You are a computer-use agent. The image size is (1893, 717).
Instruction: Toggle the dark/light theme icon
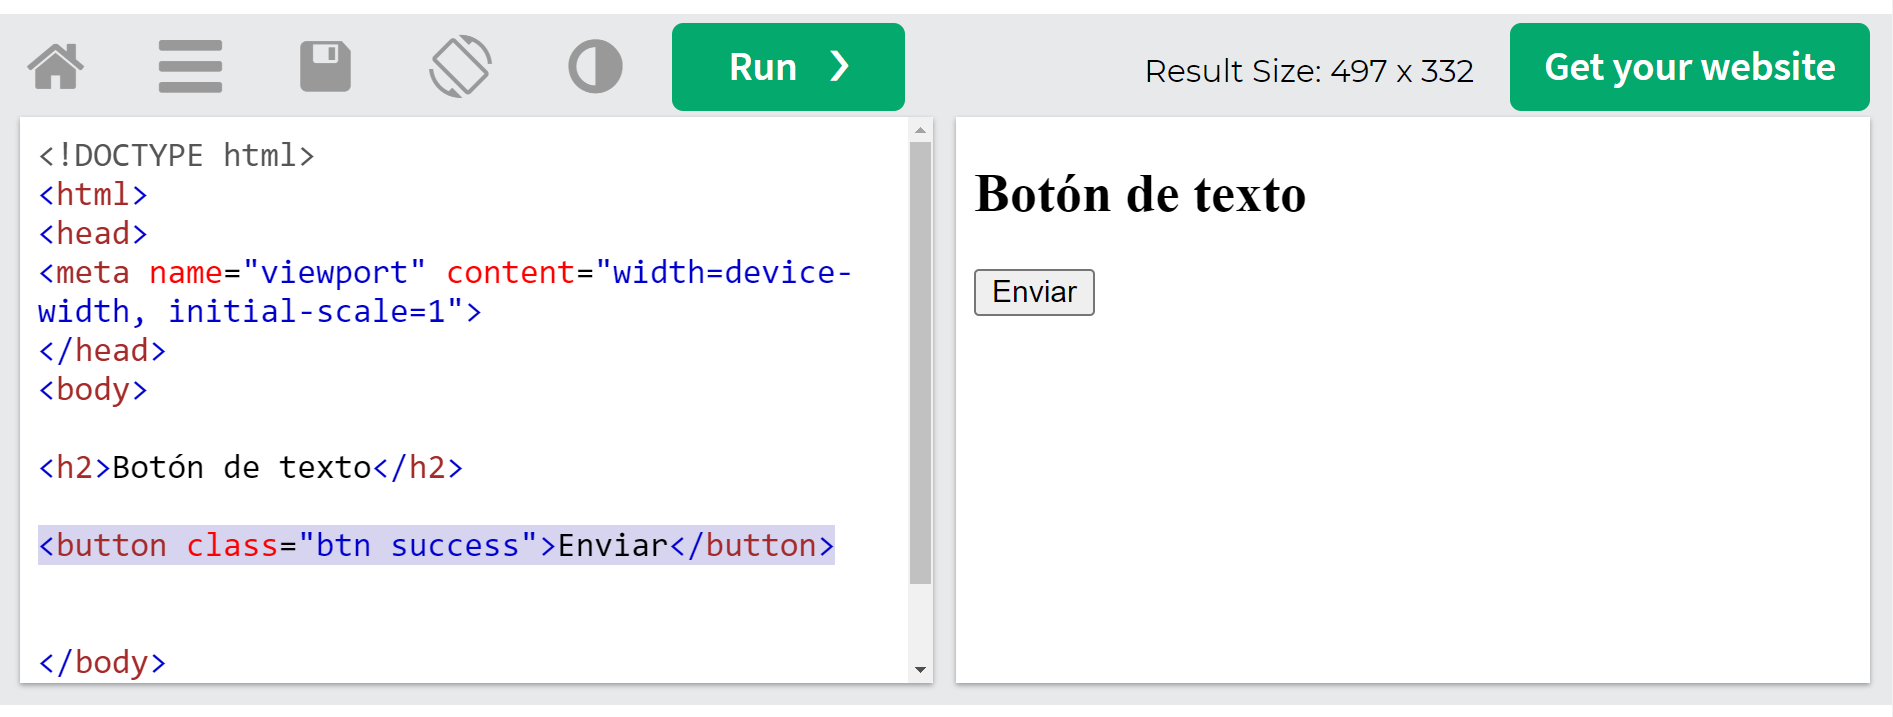pos(595,67)
